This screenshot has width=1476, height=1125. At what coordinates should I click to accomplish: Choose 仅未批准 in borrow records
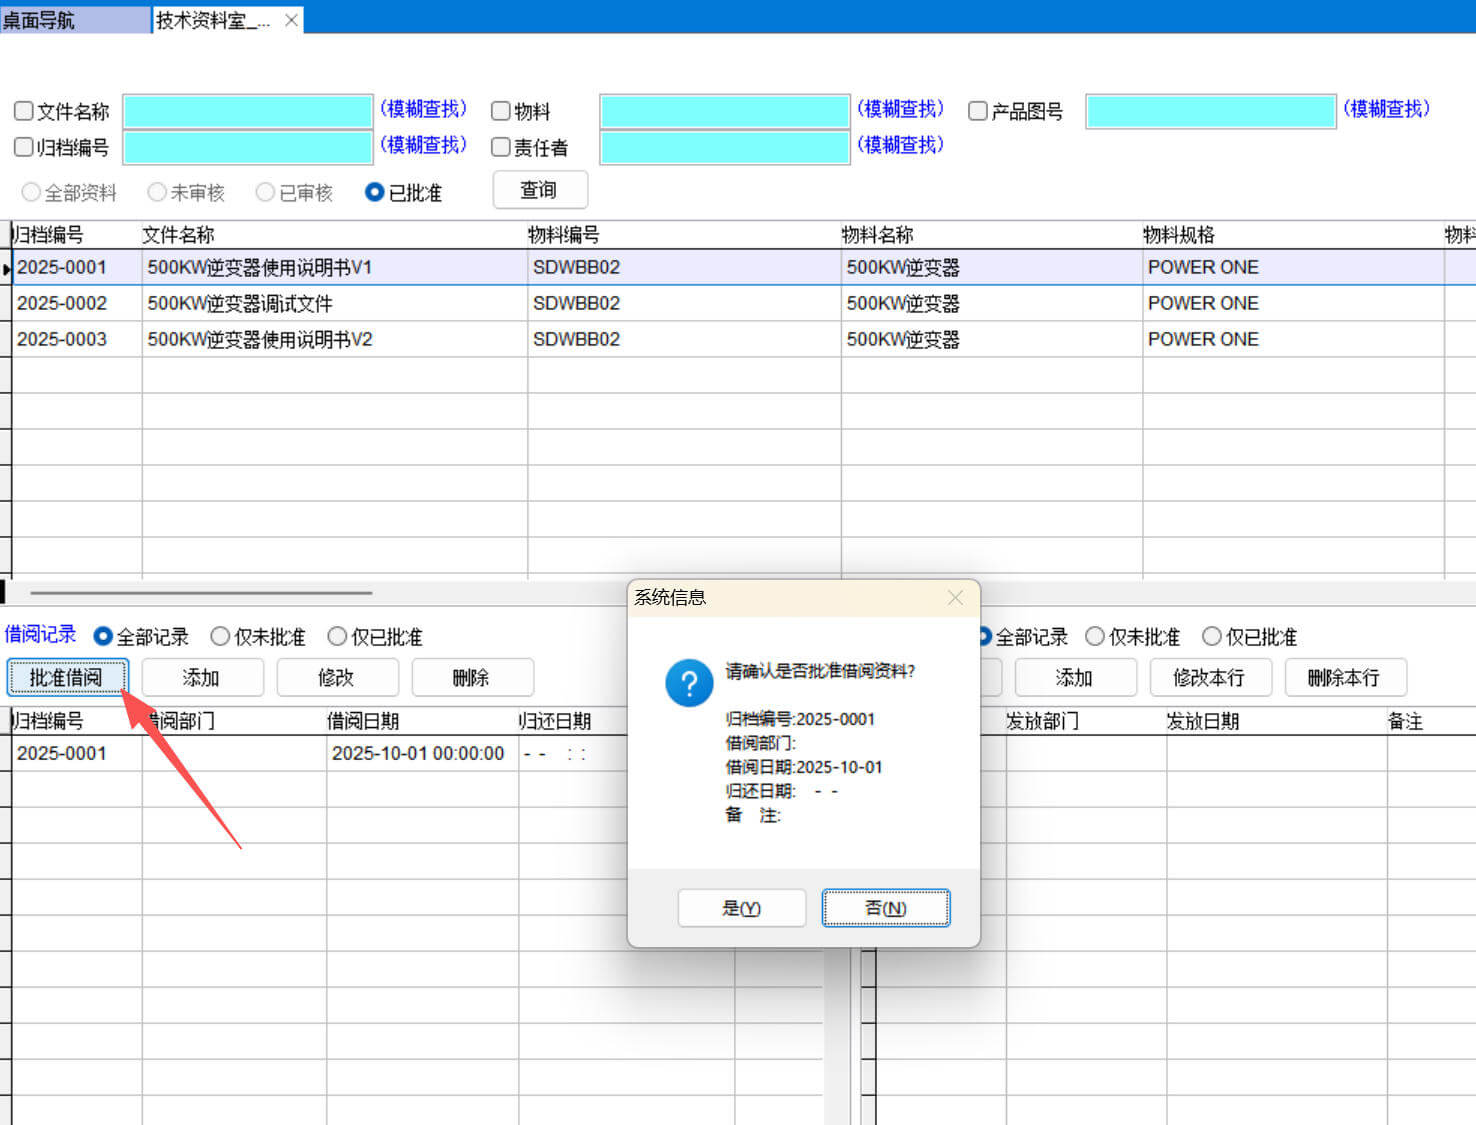(x=220, y=636)
